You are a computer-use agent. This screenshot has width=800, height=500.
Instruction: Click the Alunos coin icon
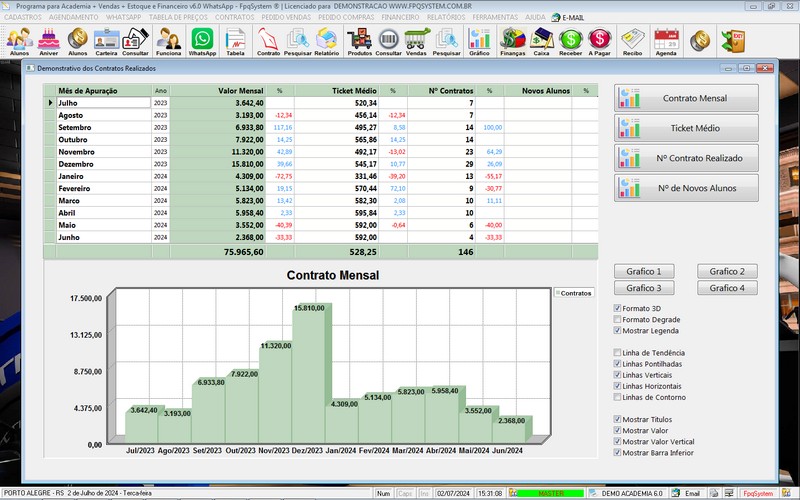click(78, 41)
